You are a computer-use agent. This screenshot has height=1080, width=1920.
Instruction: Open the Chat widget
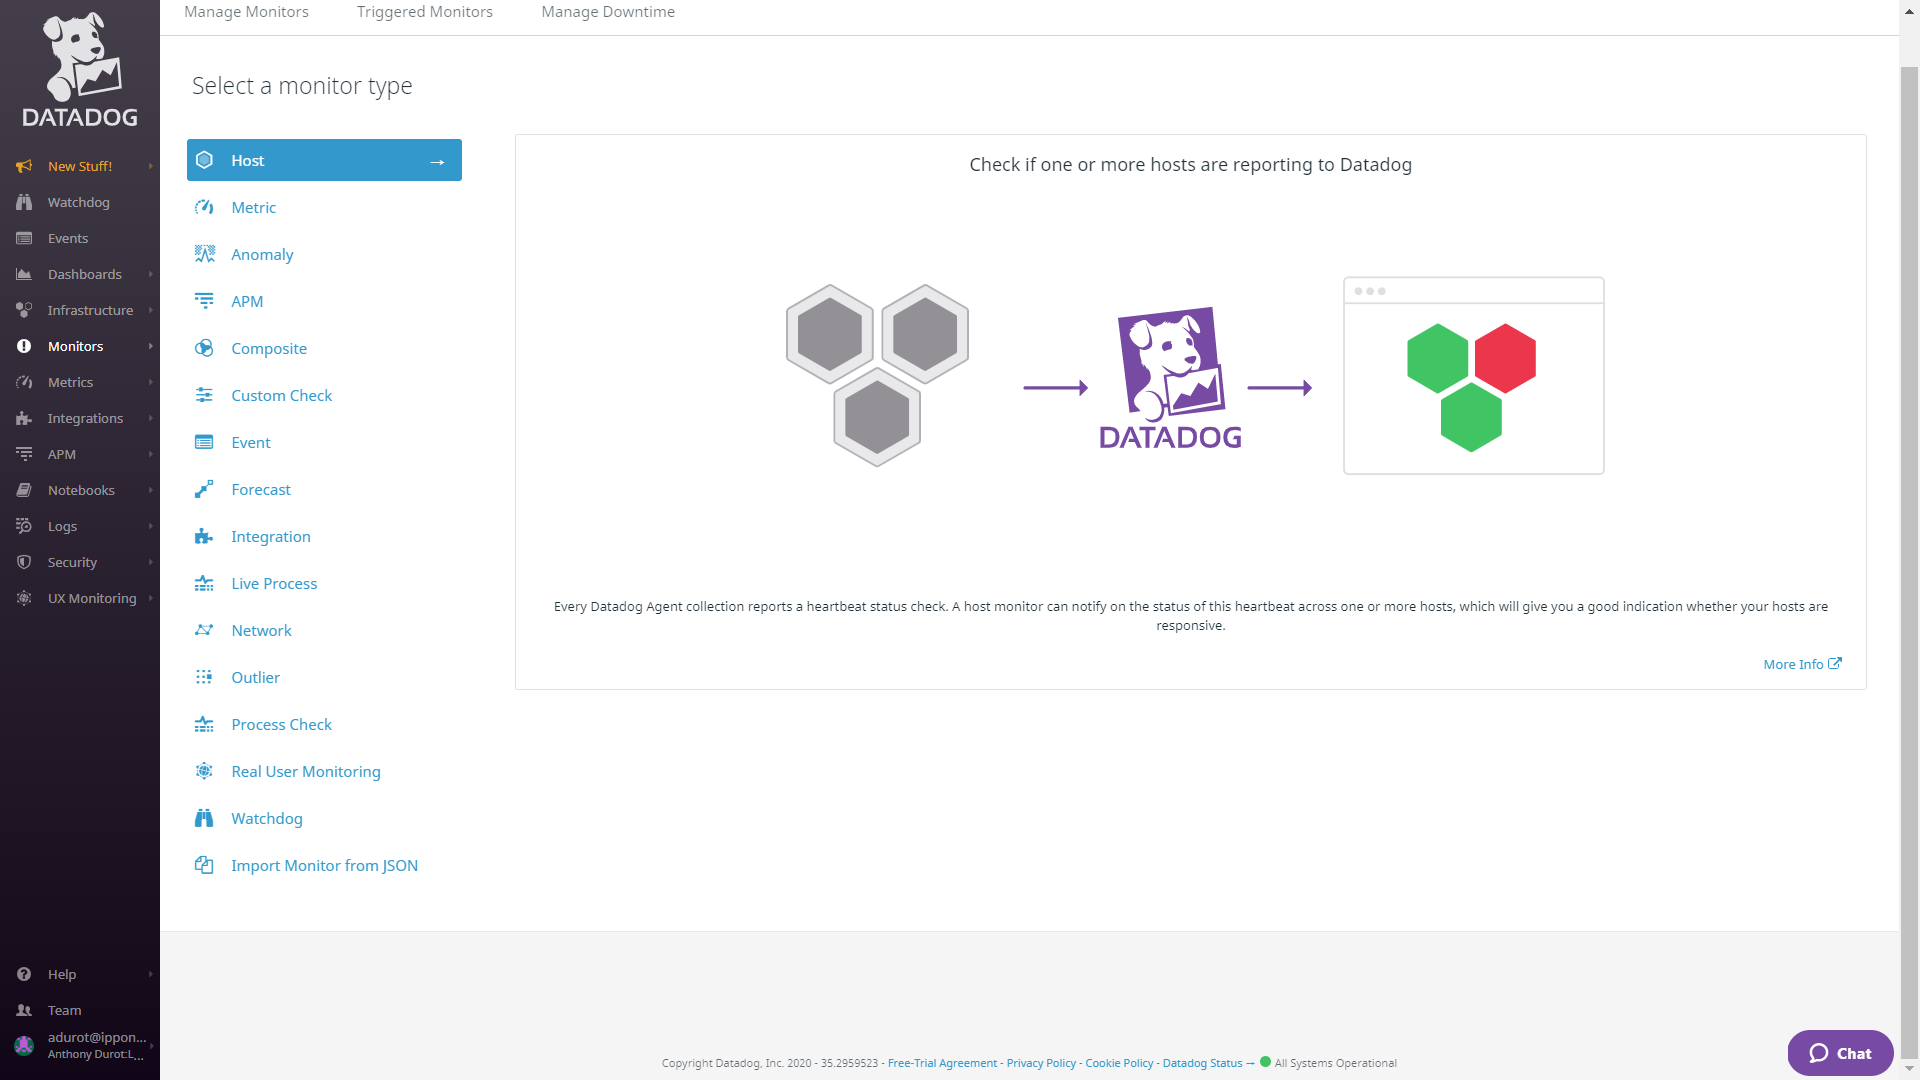[1839, 1053]
